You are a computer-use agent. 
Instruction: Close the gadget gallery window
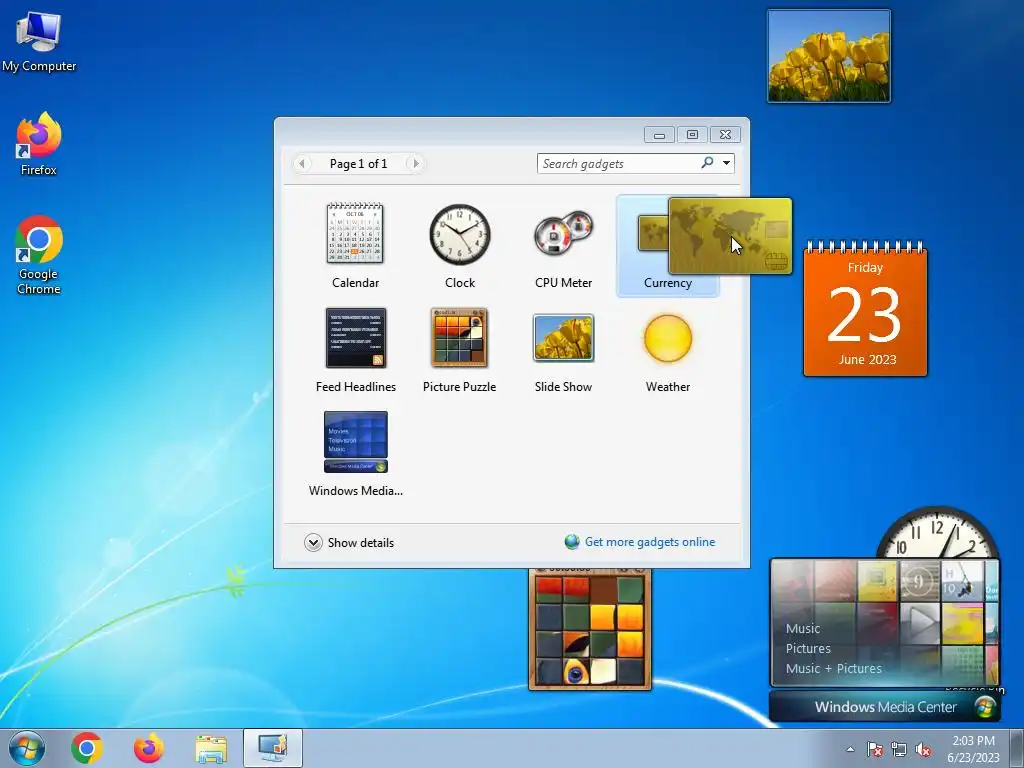pos(725,135)
